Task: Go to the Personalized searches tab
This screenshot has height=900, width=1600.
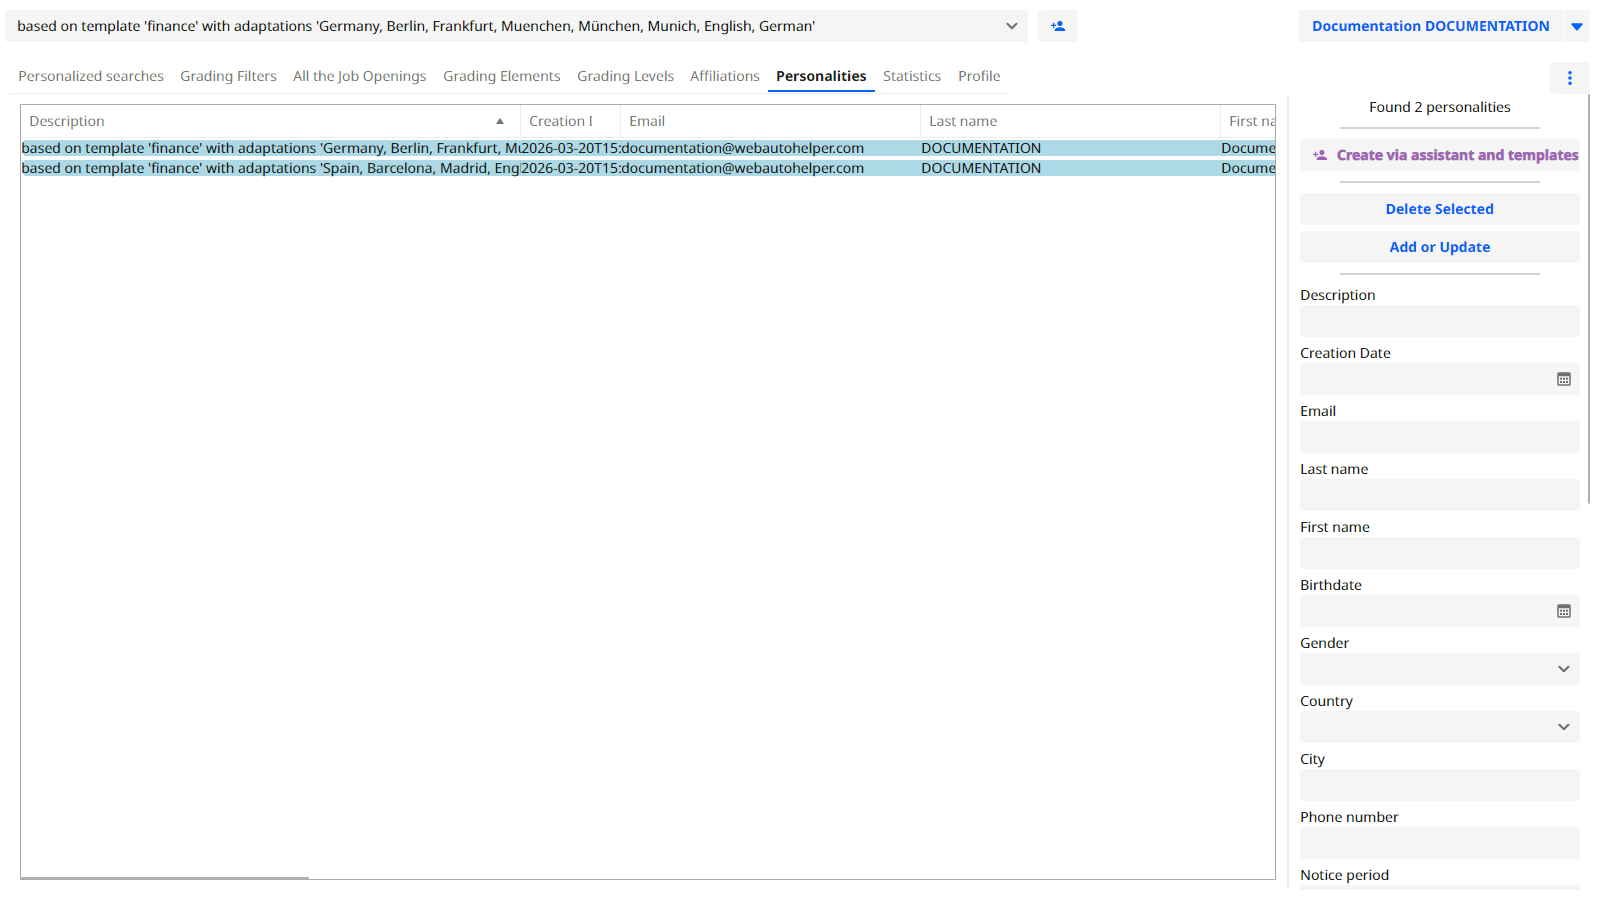Action: click(91, 76)
